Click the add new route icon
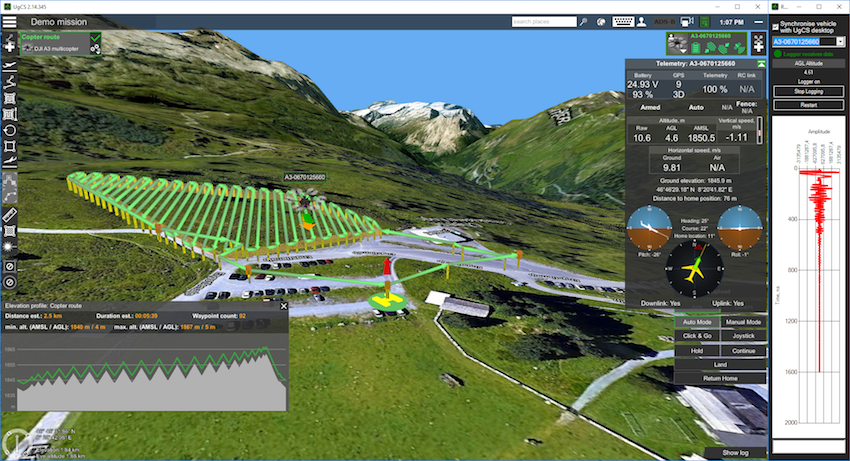This screenshot has height=461, width=850. coord(10,46)
